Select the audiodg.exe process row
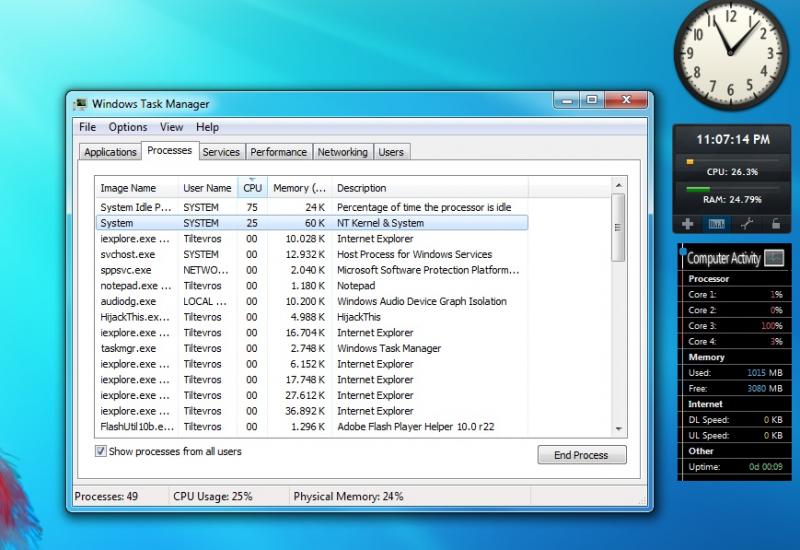 click(x=312, y=301)
